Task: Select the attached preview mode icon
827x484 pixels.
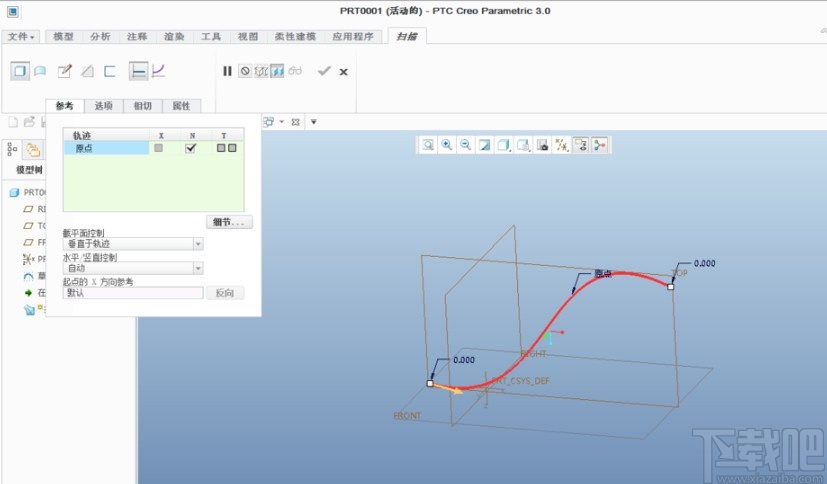Action: (277, 71)
